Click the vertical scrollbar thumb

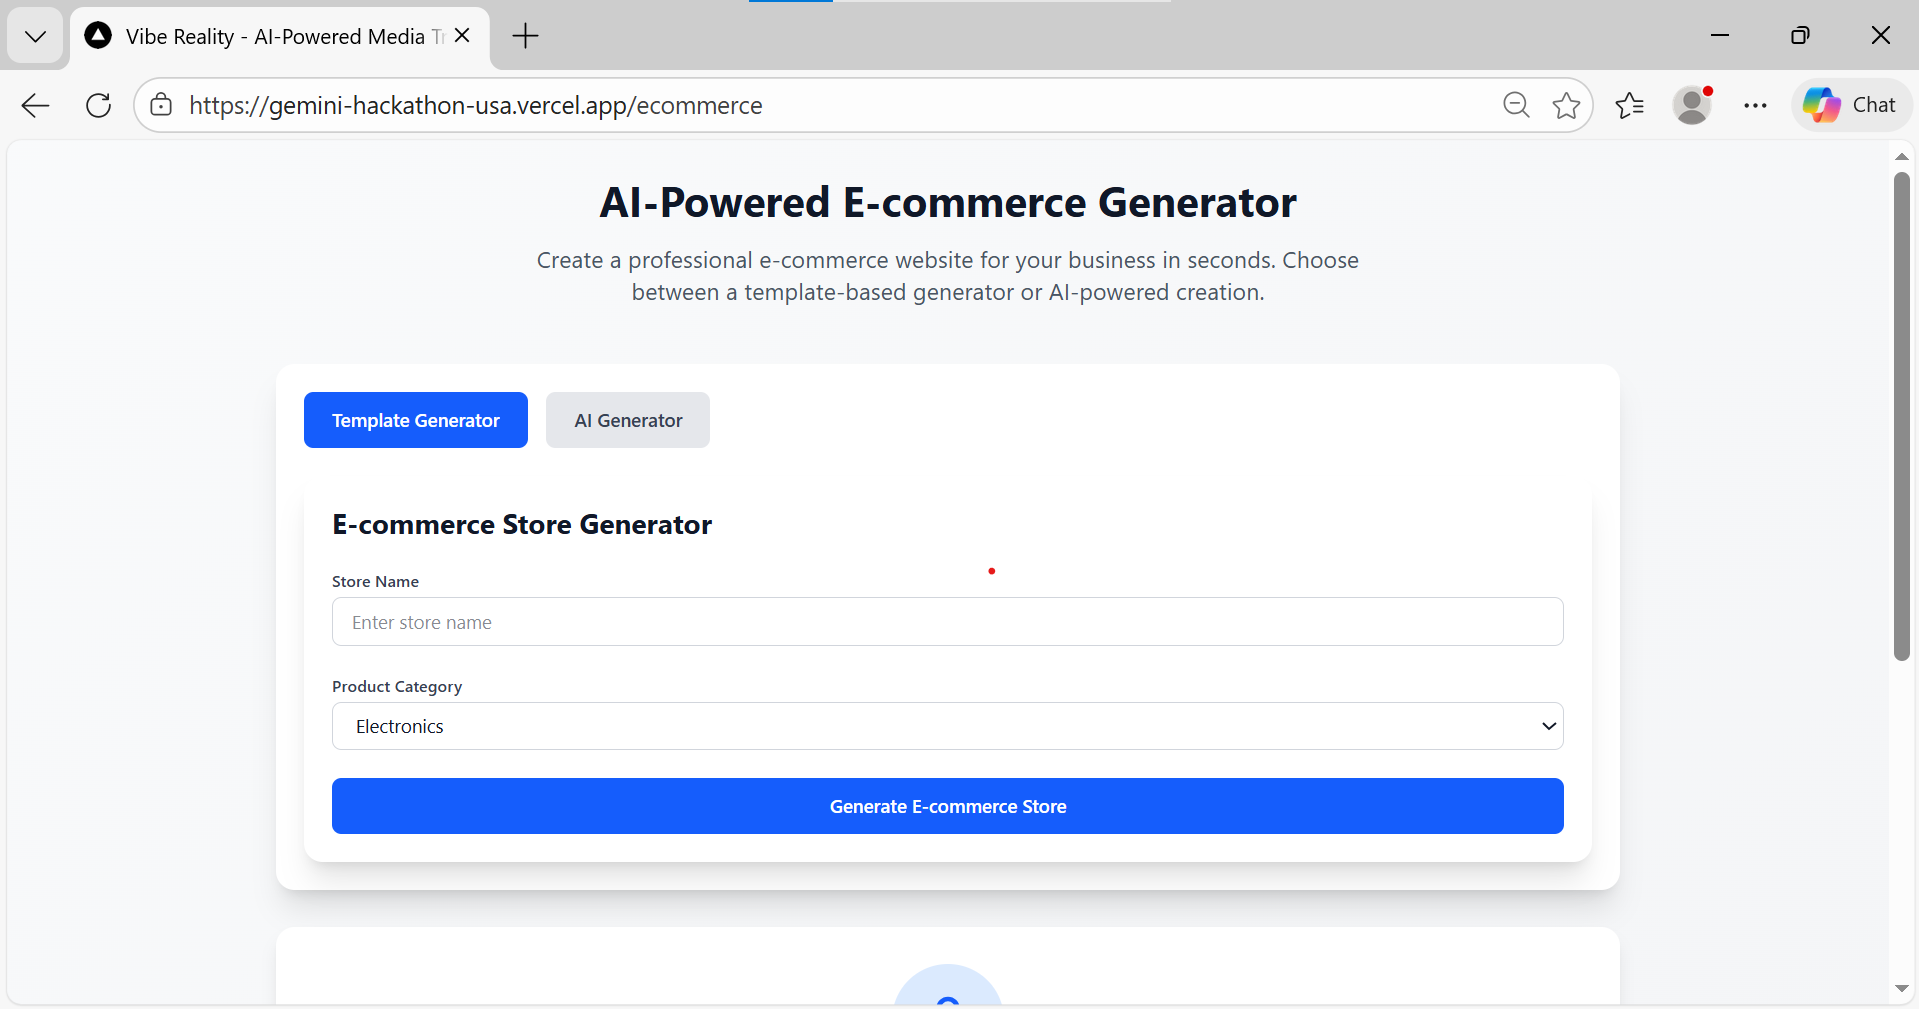click(1901, 416)
